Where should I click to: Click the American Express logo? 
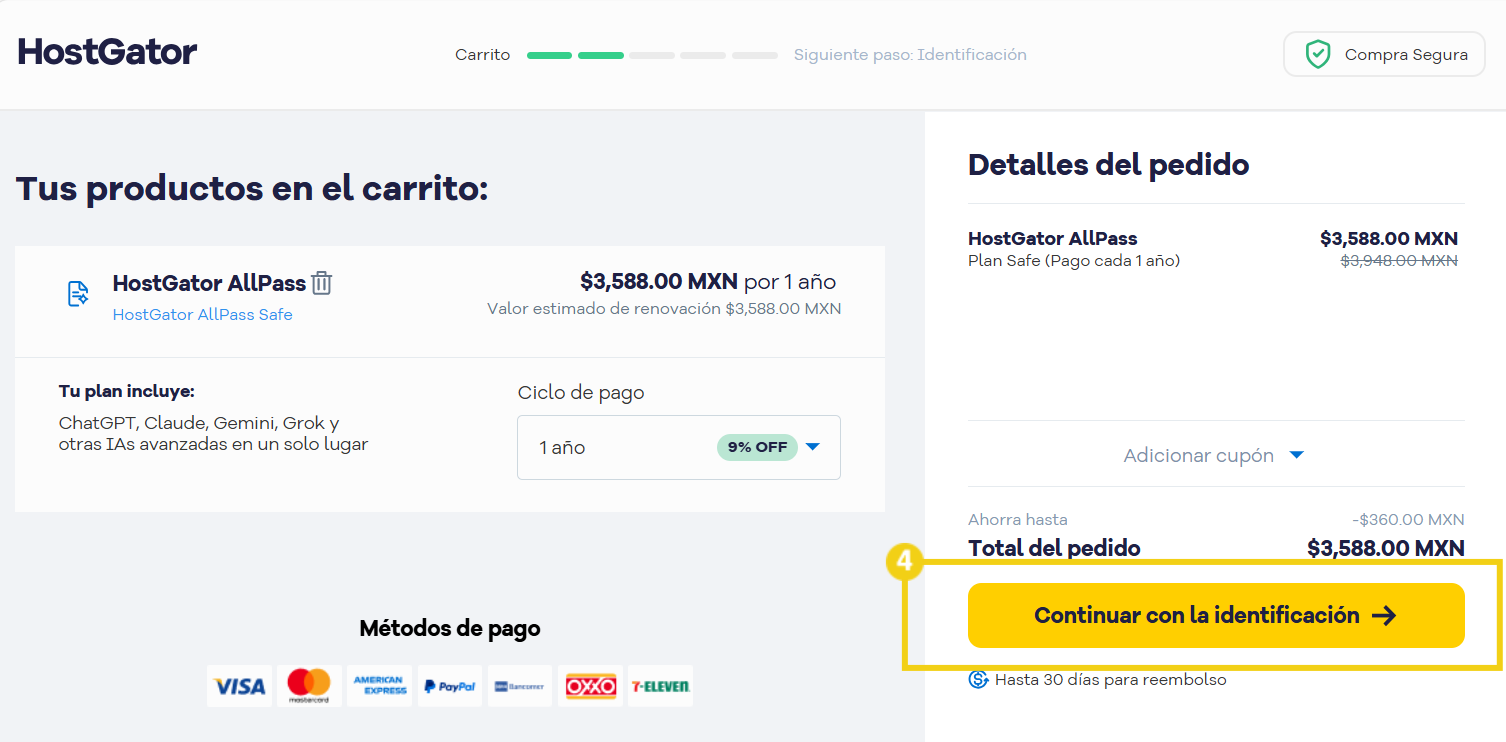(x=379, y=686)
